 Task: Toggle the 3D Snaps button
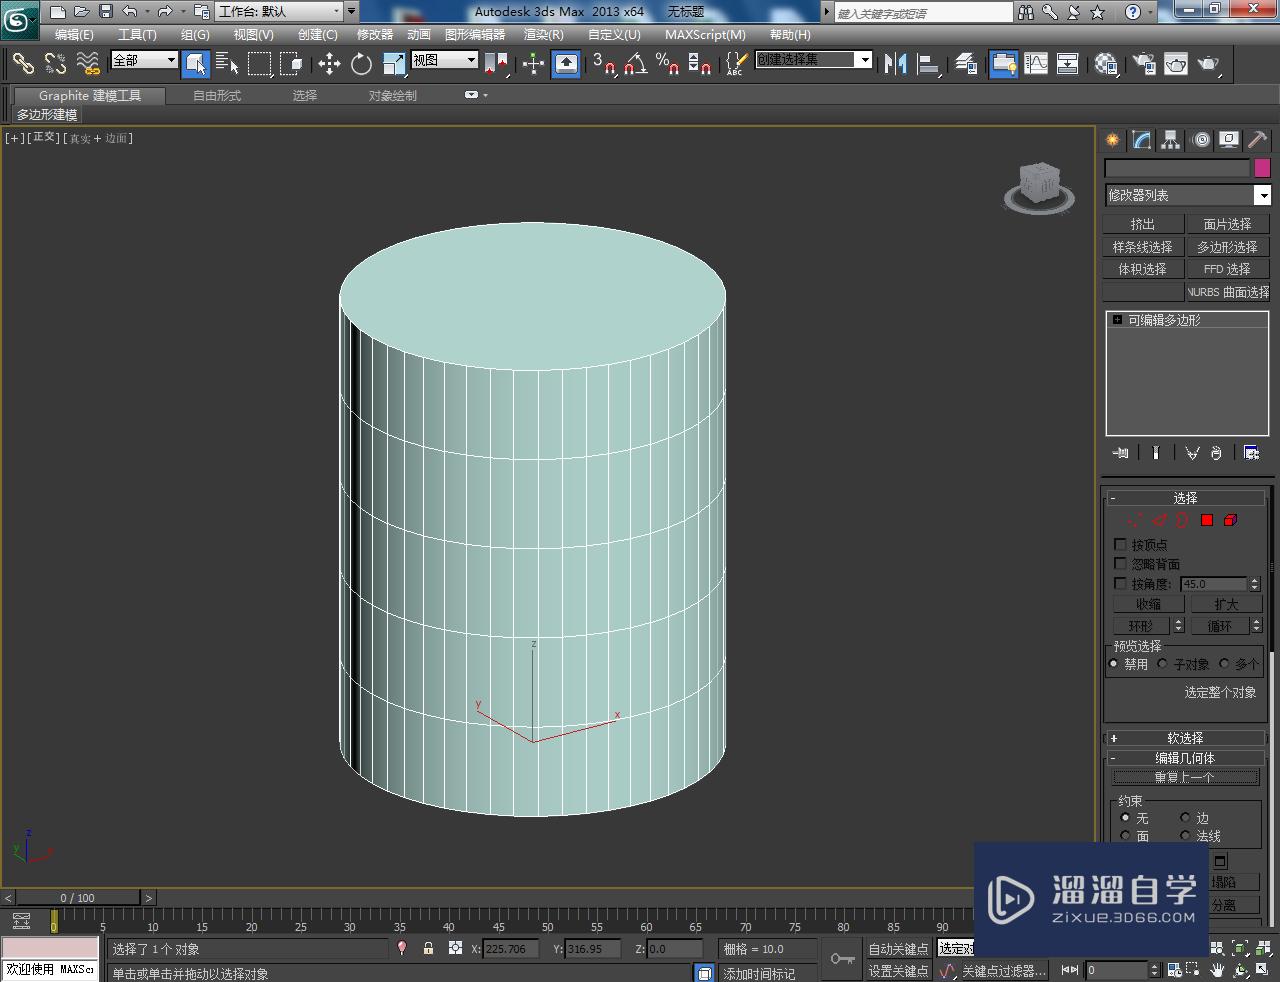pos(603,64)
